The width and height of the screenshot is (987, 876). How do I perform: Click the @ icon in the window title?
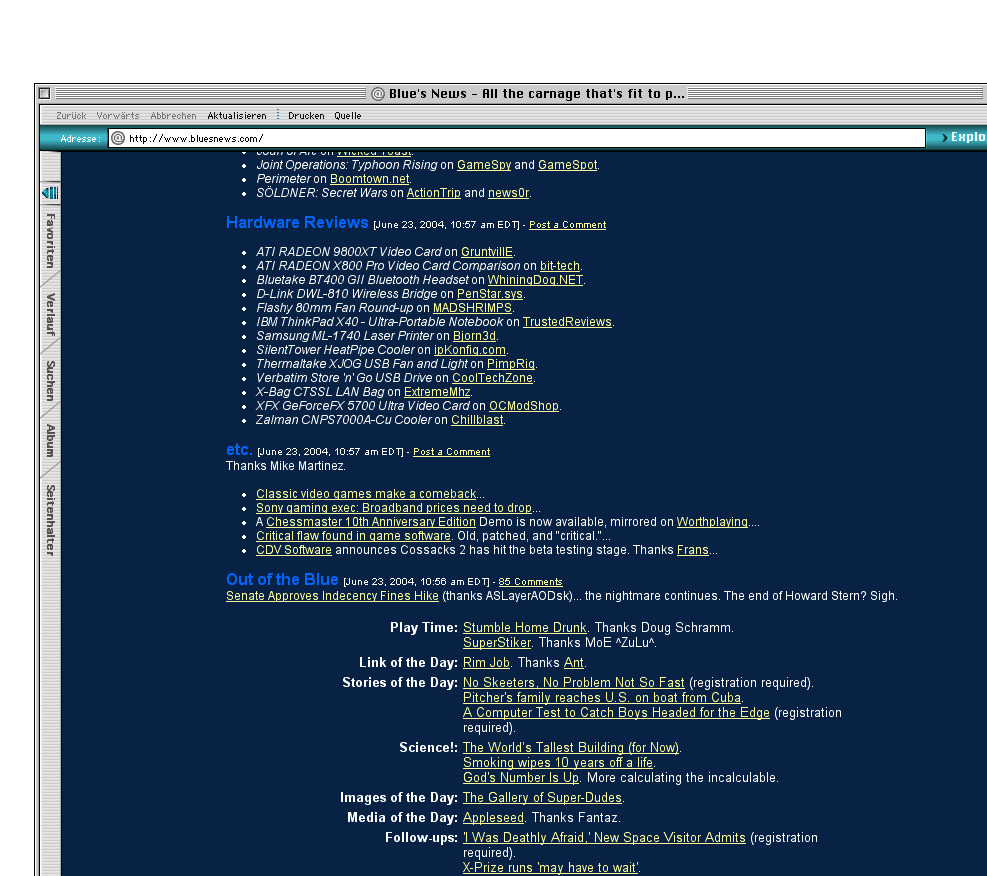(x=378, y=94)
